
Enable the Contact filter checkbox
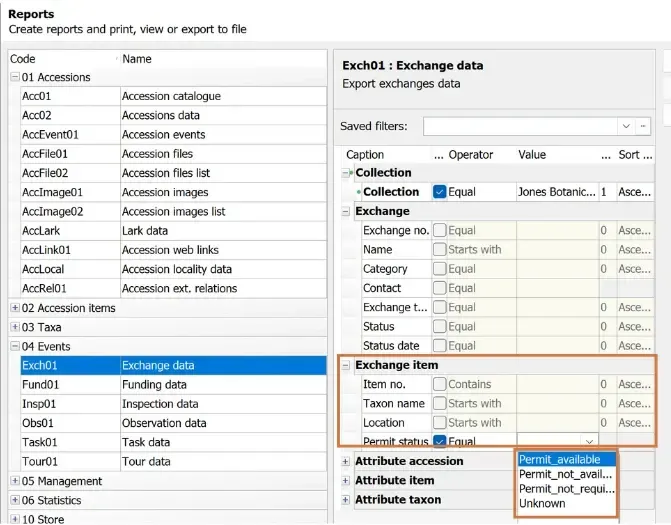(x=439, y=288)
